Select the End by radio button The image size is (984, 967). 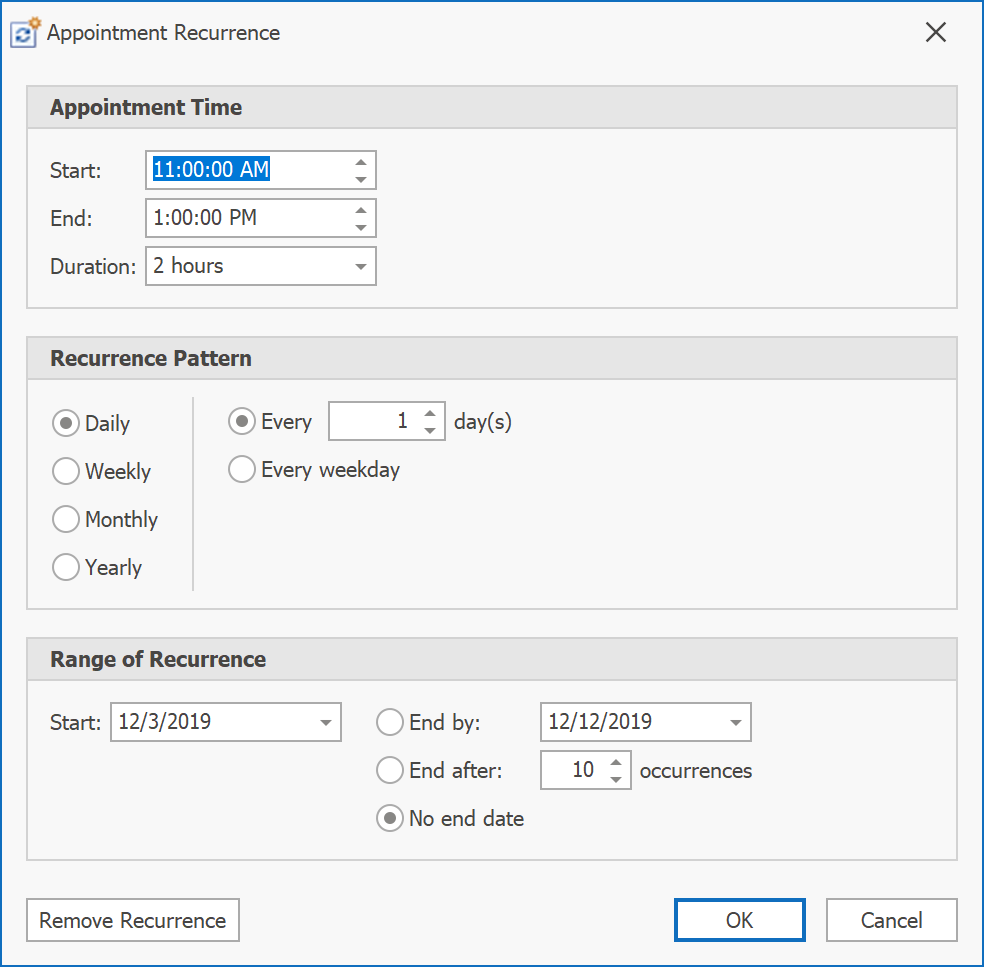coord(390,722)
